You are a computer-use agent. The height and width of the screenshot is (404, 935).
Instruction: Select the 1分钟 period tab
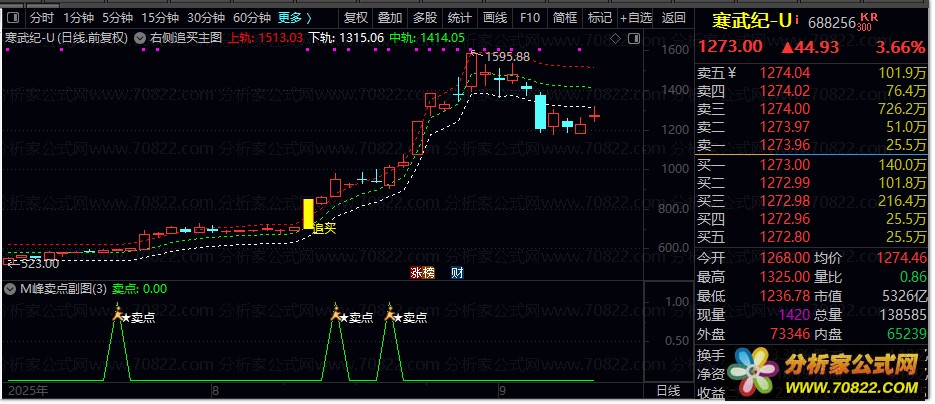77,18
